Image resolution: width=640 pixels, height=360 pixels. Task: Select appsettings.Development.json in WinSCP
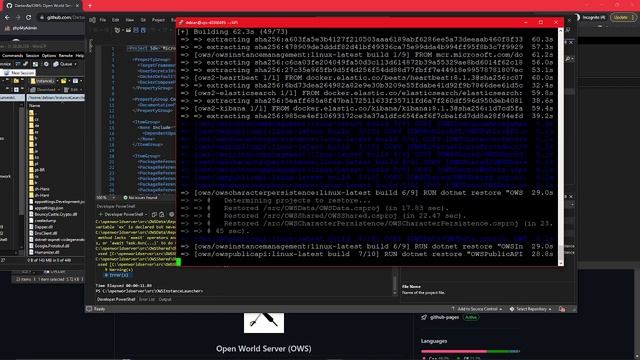[x=57, y=202]
